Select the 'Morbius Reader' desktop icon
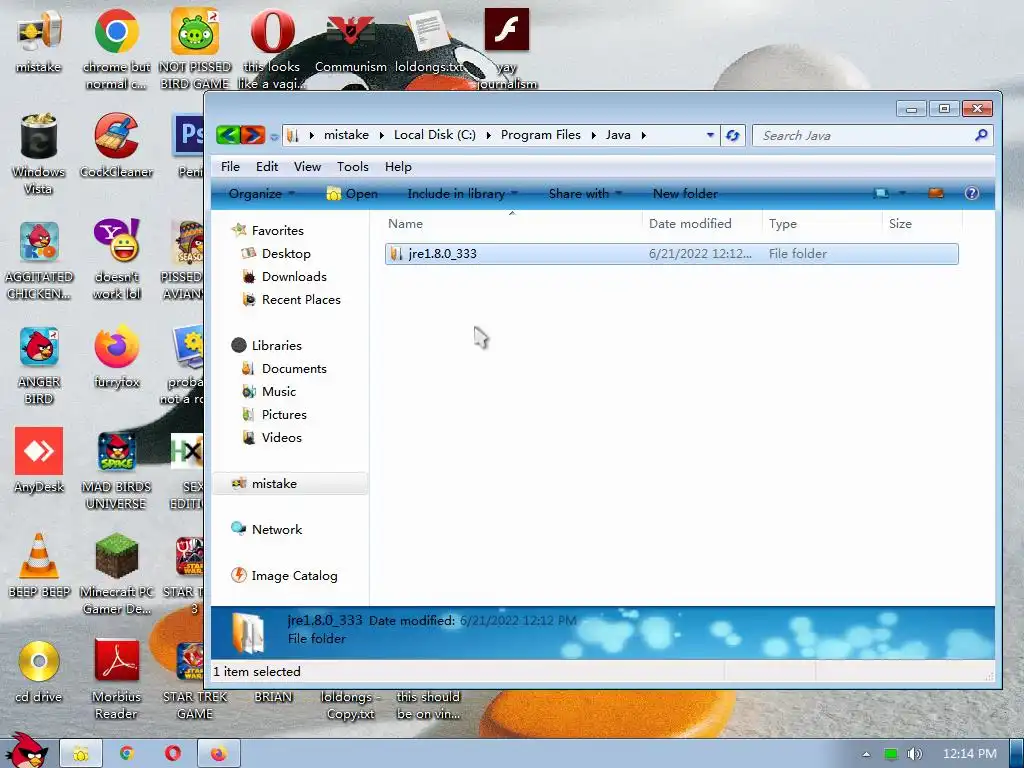This screenshot has height=768, width=1024. coord(116,679)
